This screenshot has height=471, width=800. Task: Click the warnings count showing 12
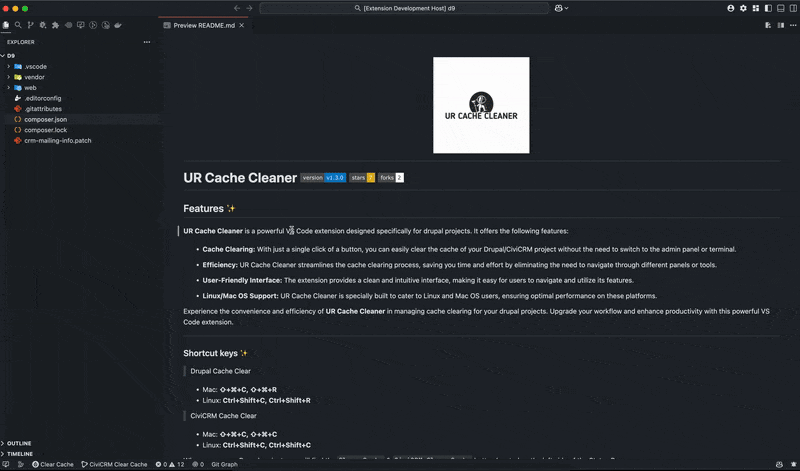pyautogui.click(x=177, y=464)
